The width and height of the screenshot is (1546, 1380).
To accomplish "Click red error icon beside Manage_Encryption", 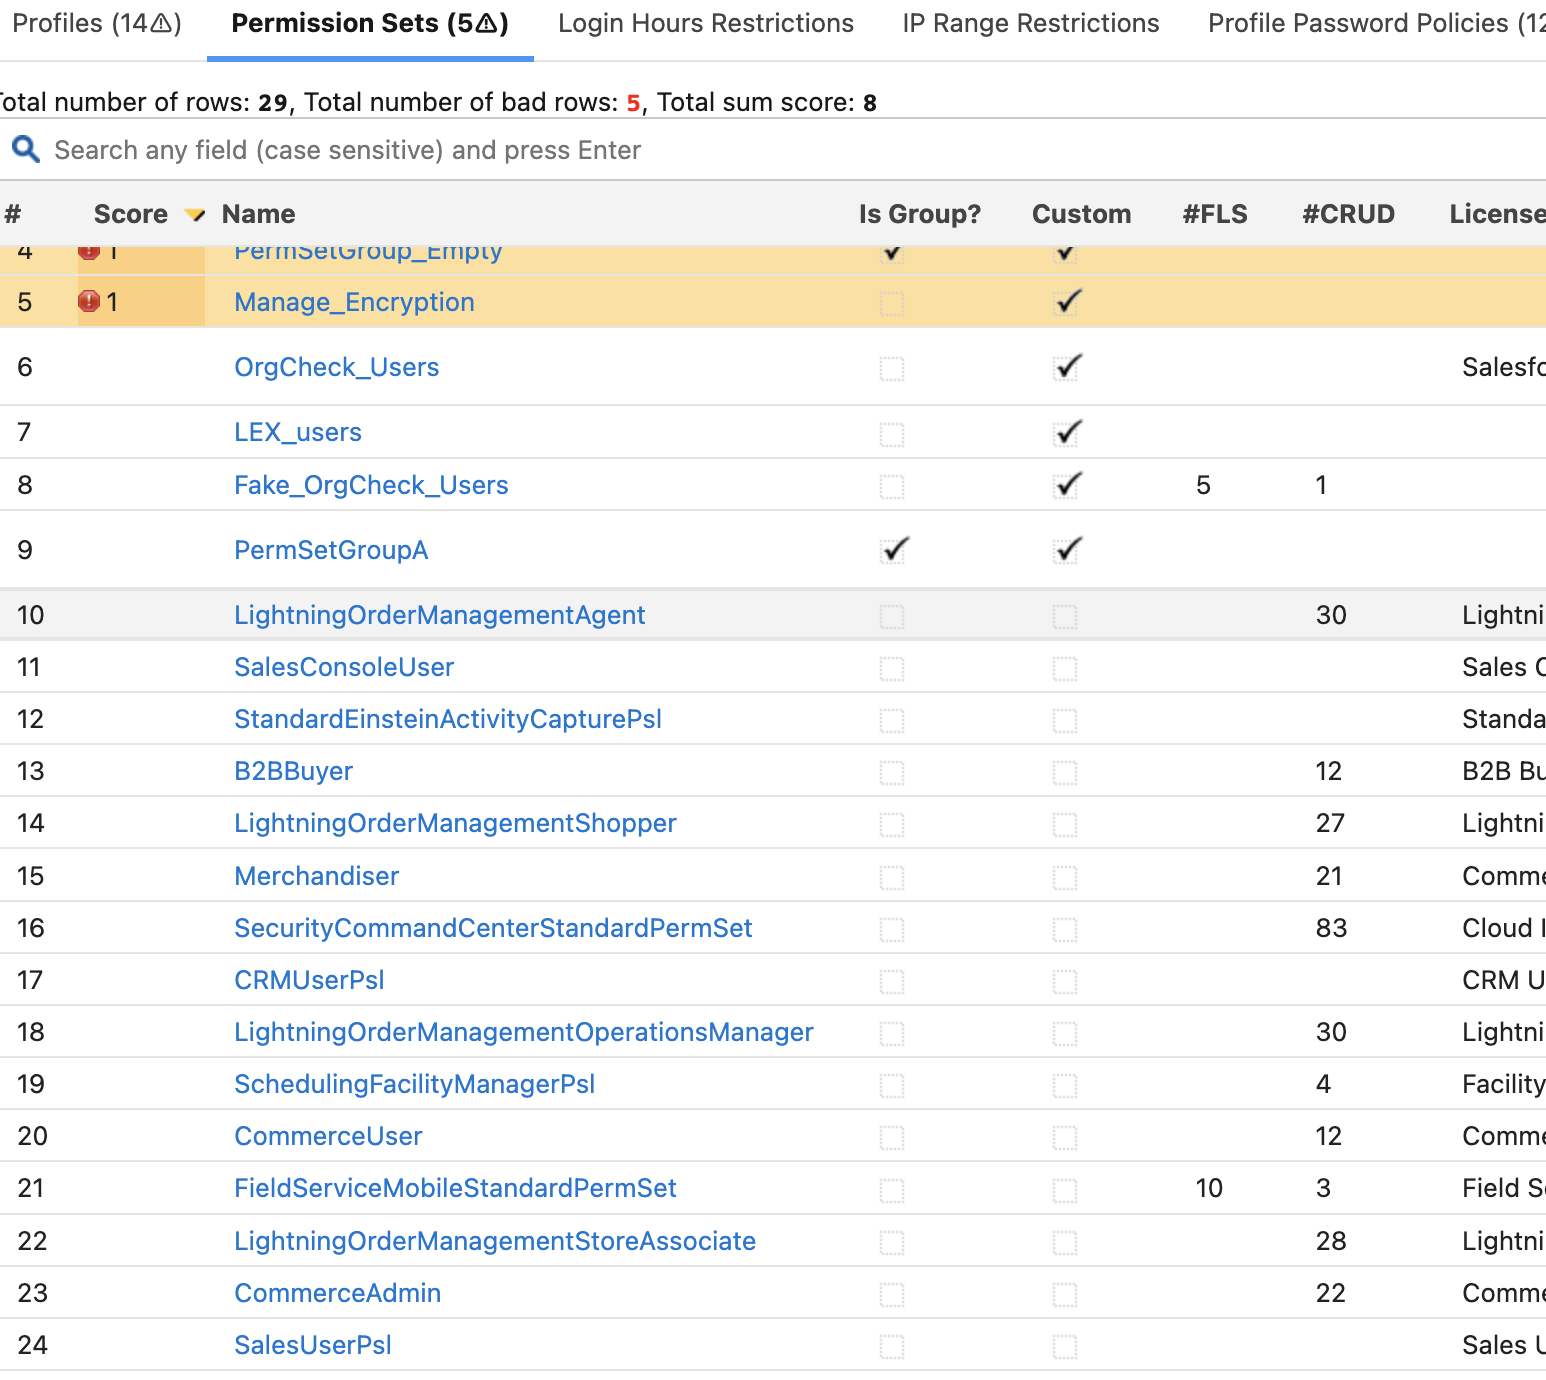I will (x=90, y=301).
